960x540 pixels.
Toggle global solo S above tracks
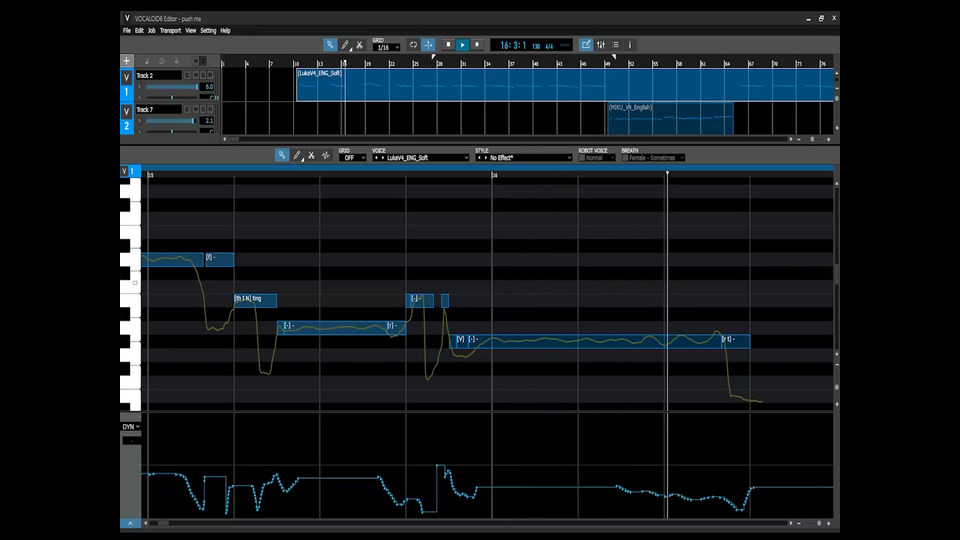coord(203,61)
